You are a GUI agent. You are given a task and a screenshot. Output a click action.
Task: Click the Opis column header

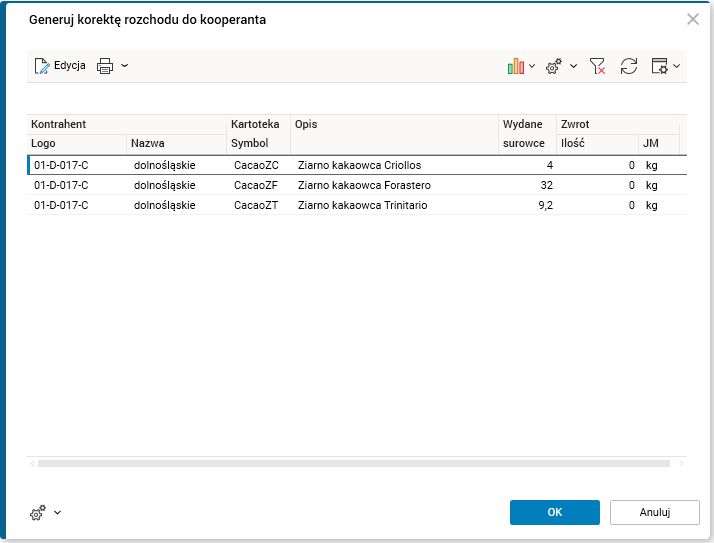[x=306, y=124]
